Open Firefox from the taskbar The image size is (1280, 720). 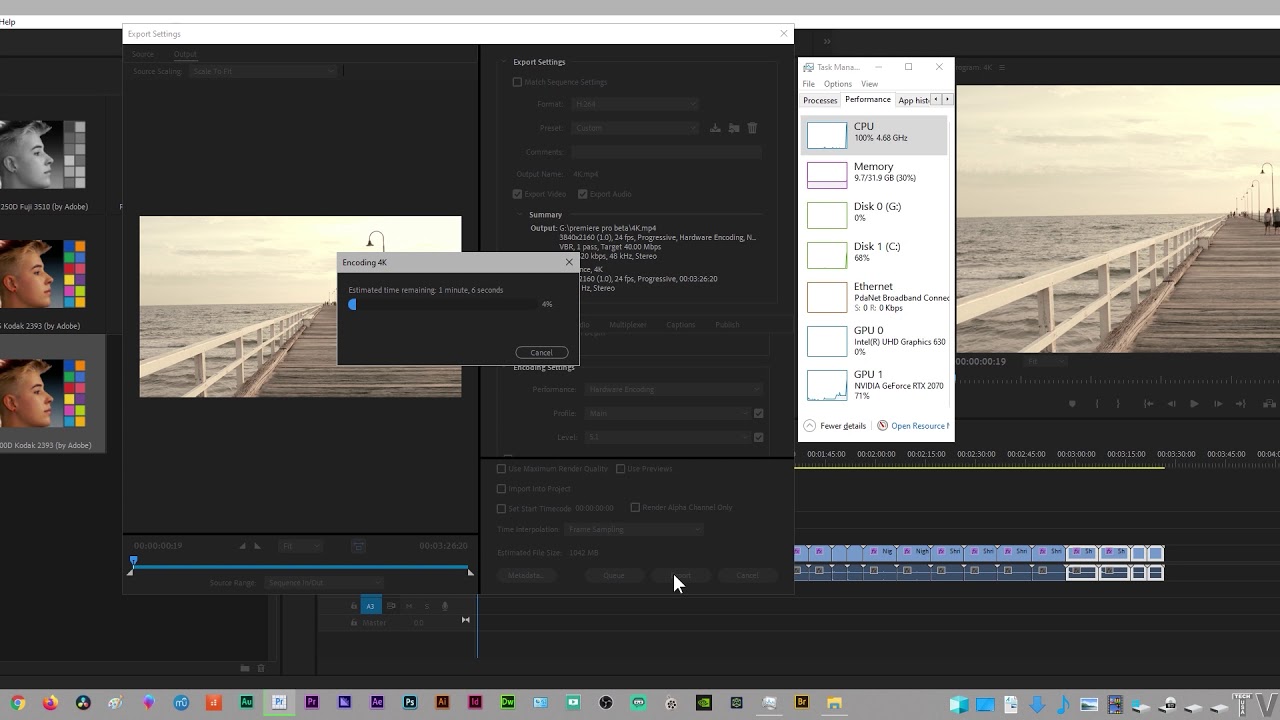pos(50,703)
